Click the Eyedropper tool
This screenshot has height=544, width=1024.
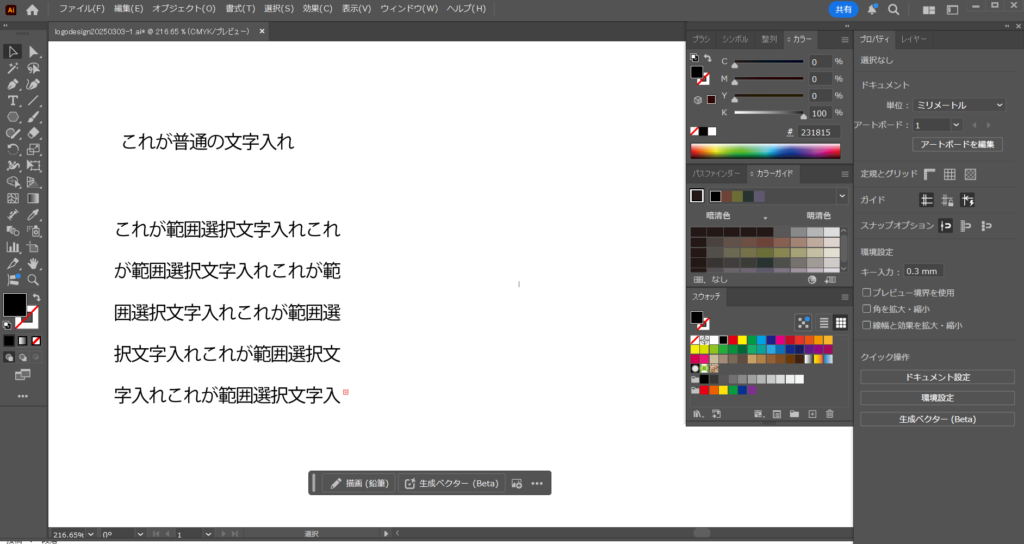(x=34, y=215)
